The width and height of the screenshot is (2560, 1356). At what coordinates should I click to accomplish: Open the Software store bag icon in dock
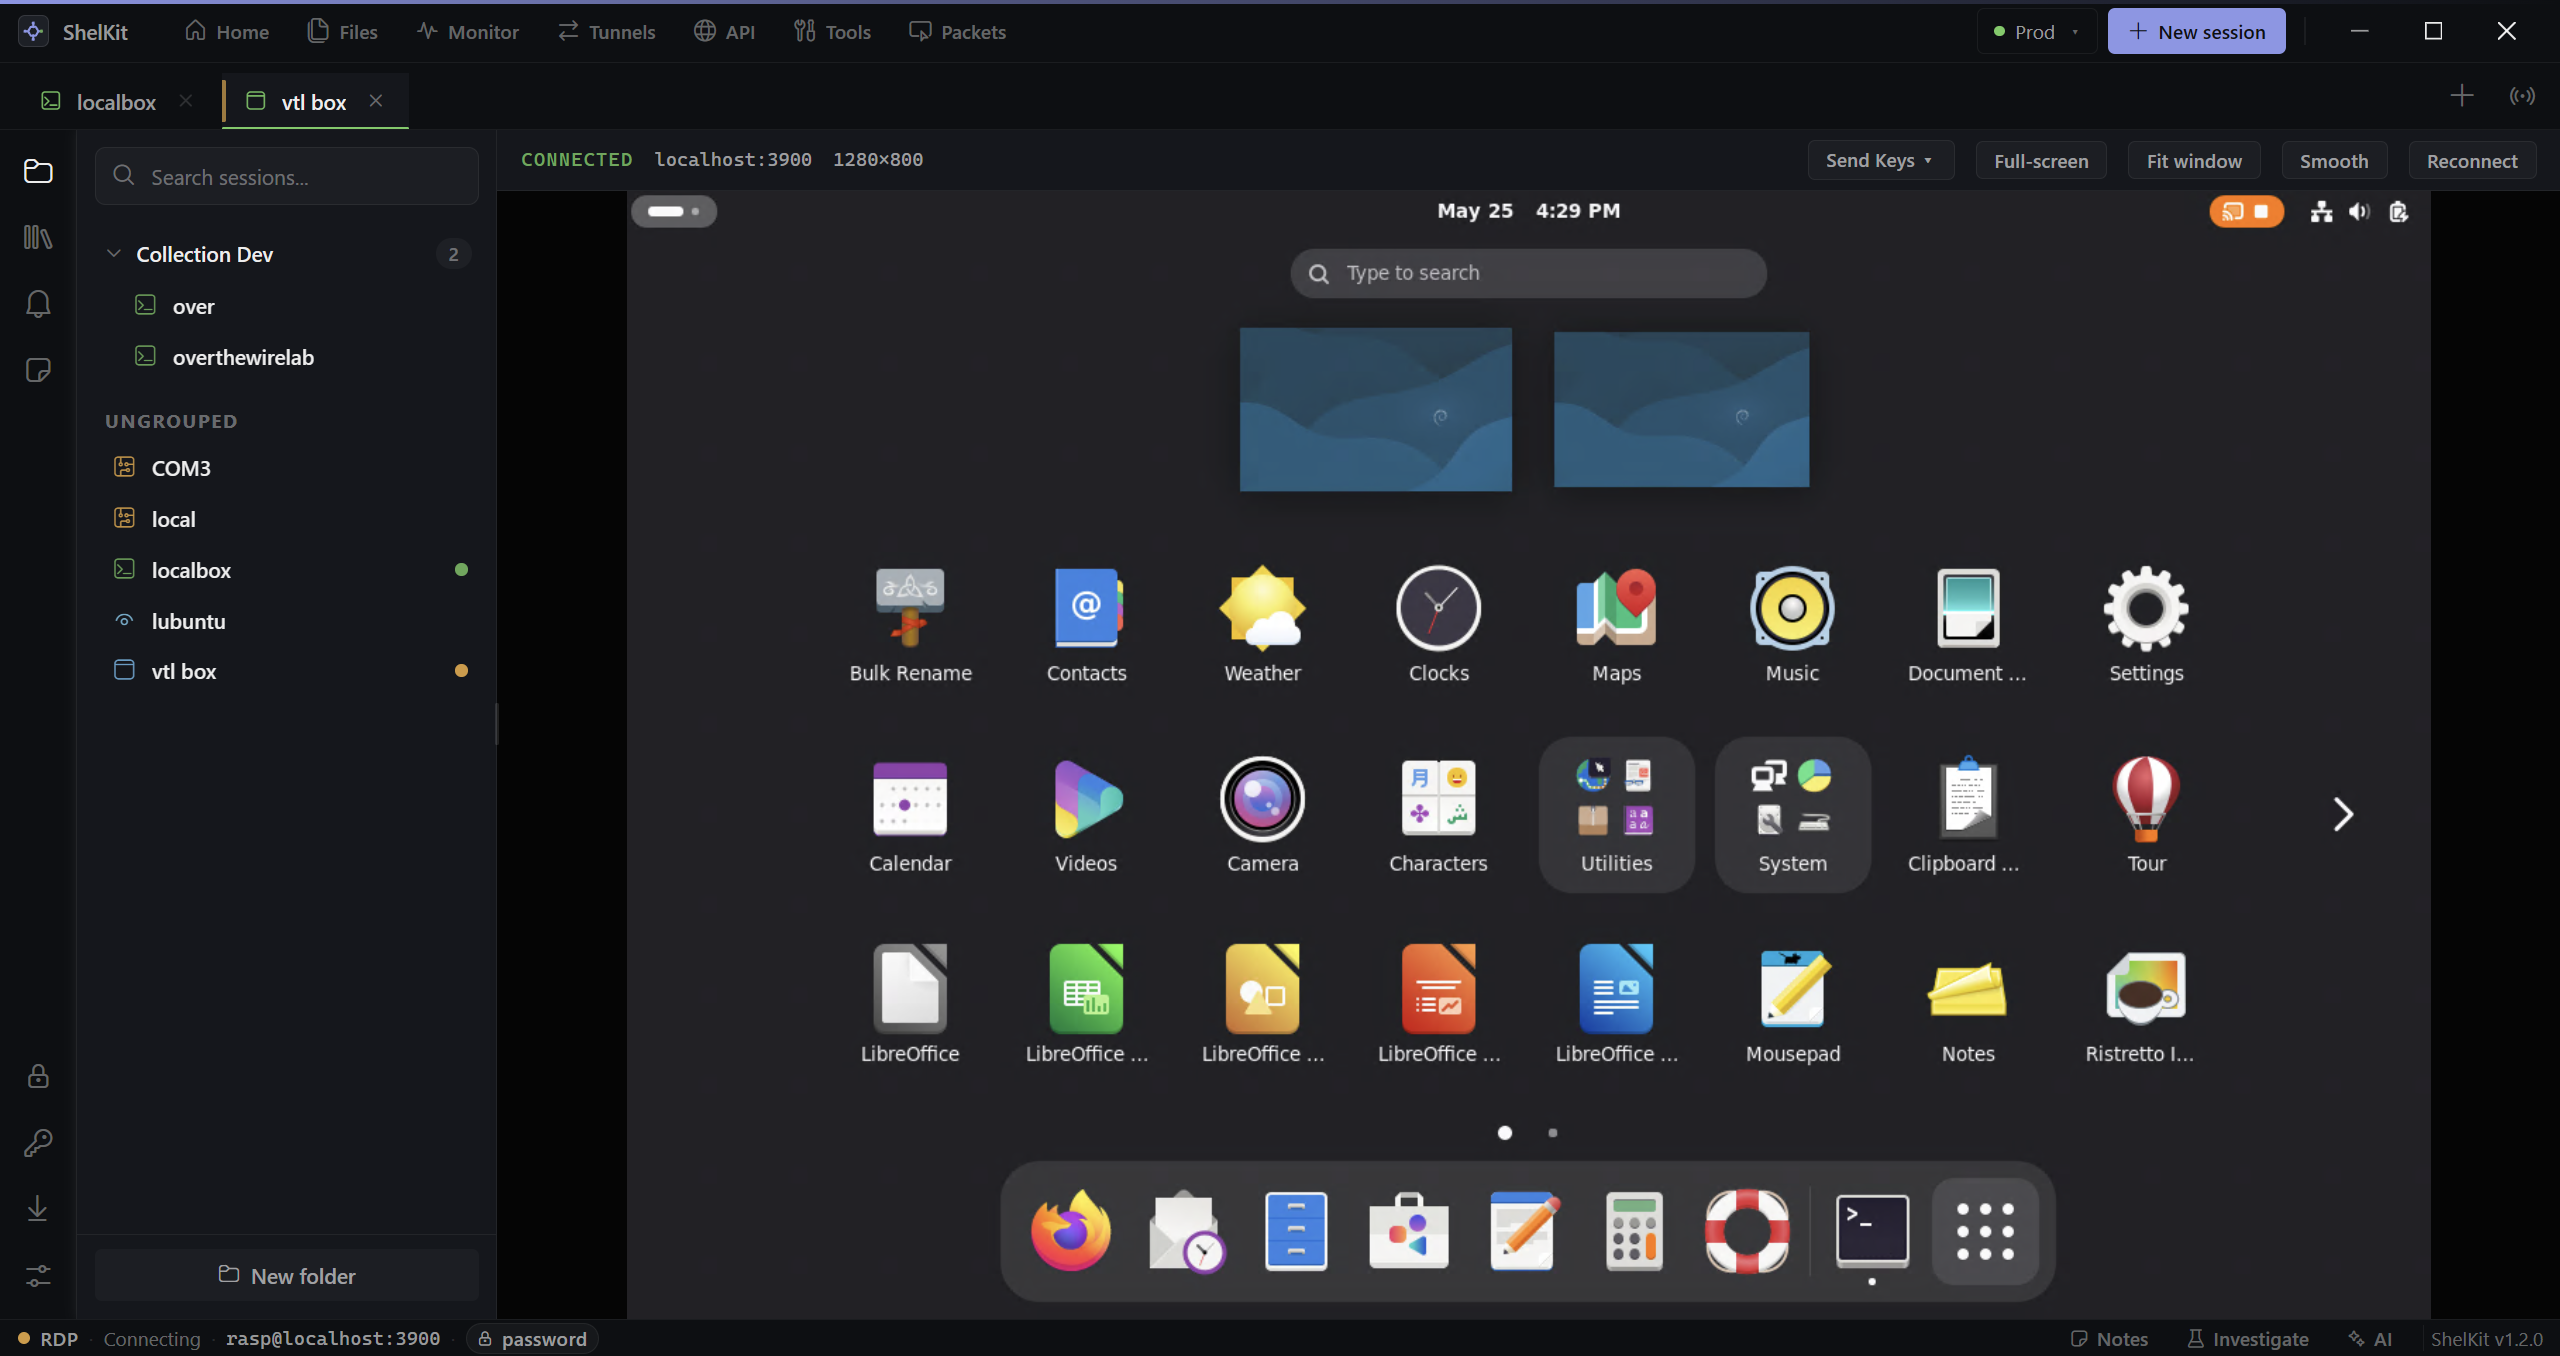click(1408, 1230)
